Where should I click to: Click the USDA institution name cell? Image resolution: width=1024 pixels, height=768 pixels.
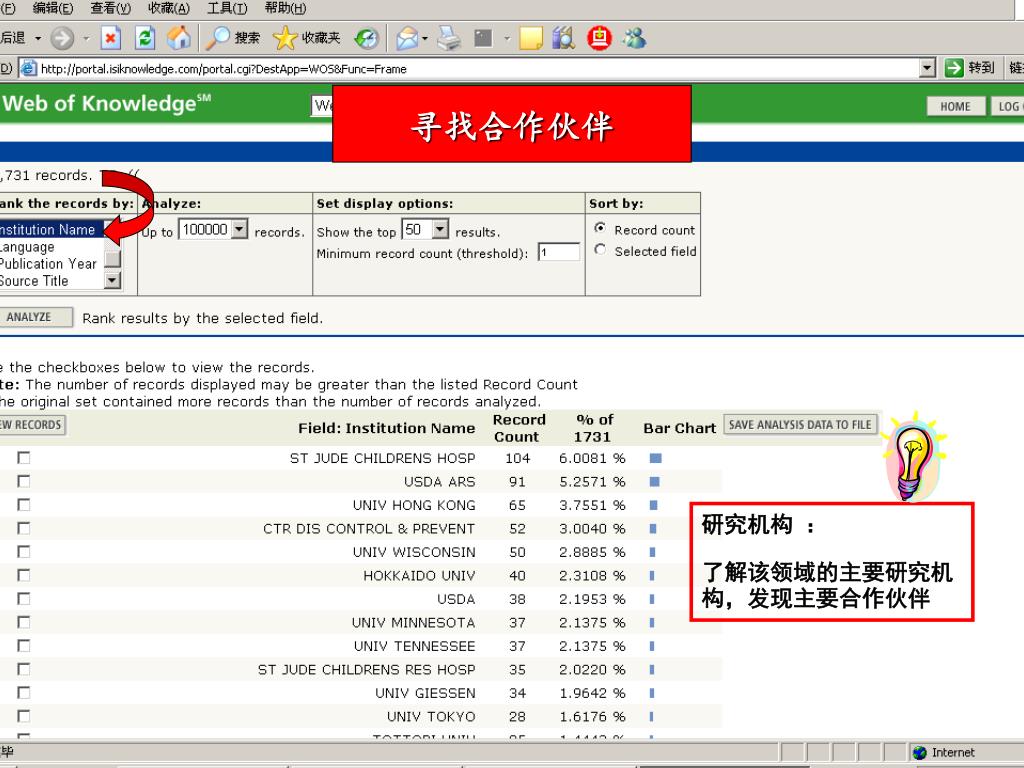(x=456, y=599)
